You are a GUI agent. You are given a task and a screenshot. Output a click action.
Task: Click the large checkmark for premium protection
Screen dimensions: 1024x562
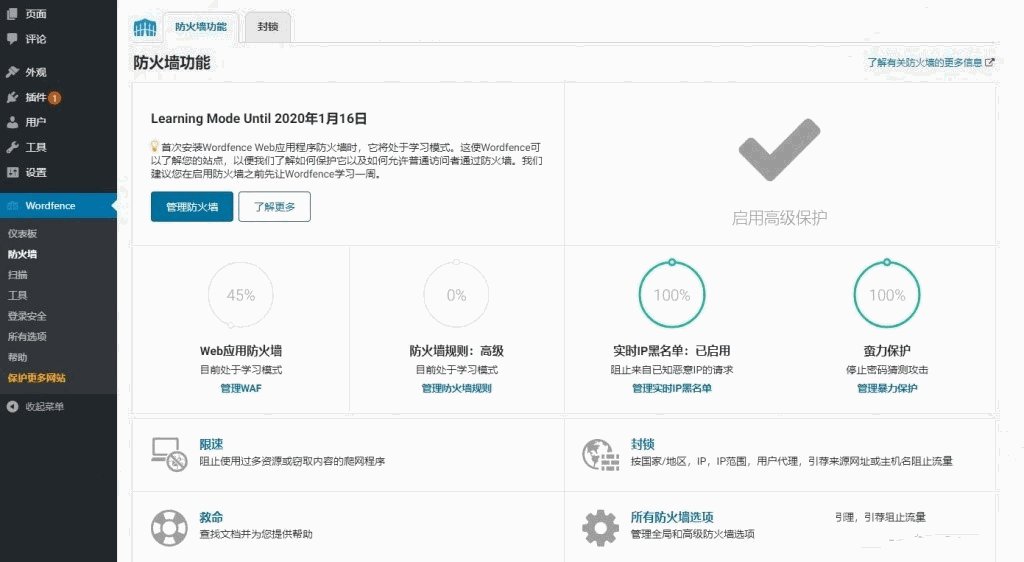point(779,151)
